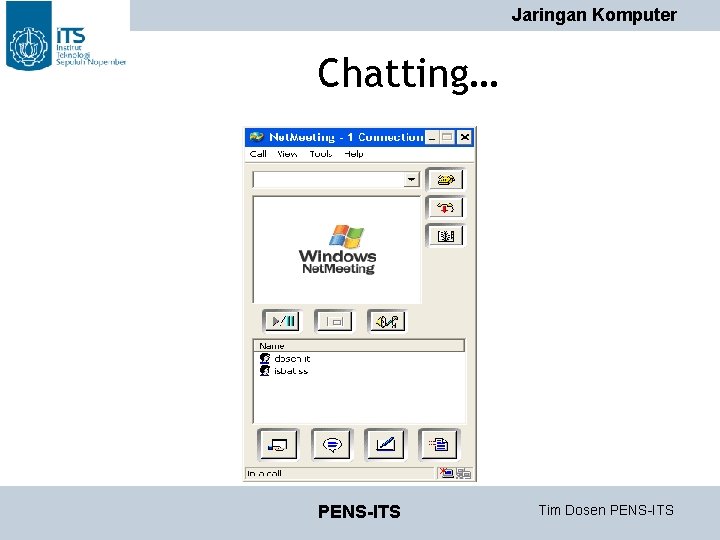Click inside the address input field

[329, 180]
